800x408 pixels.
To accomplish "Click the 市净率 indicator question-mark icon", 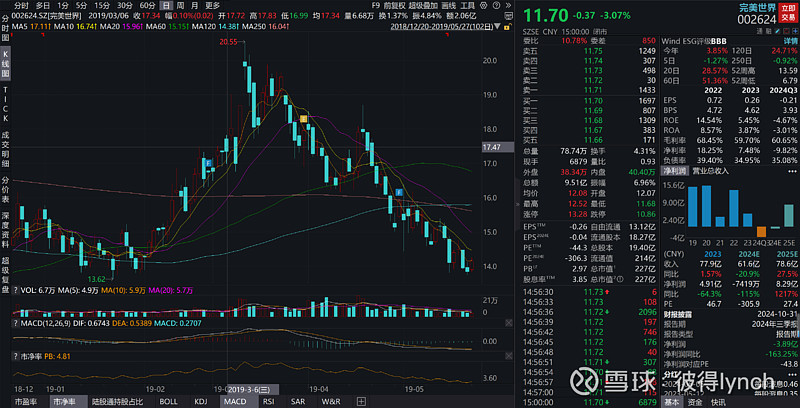I will pos(15,355).
